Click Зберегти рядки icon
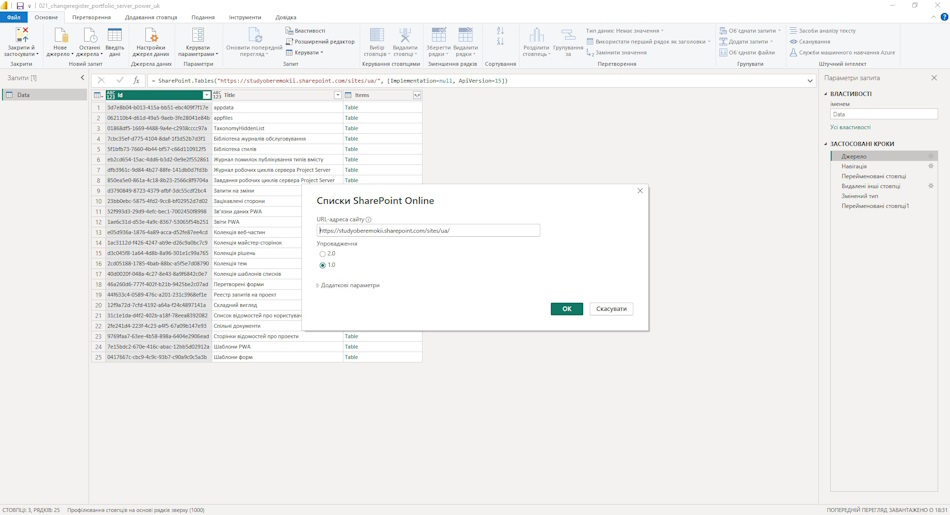The height and width of the screenshot is (515, 950). (439, 35)
